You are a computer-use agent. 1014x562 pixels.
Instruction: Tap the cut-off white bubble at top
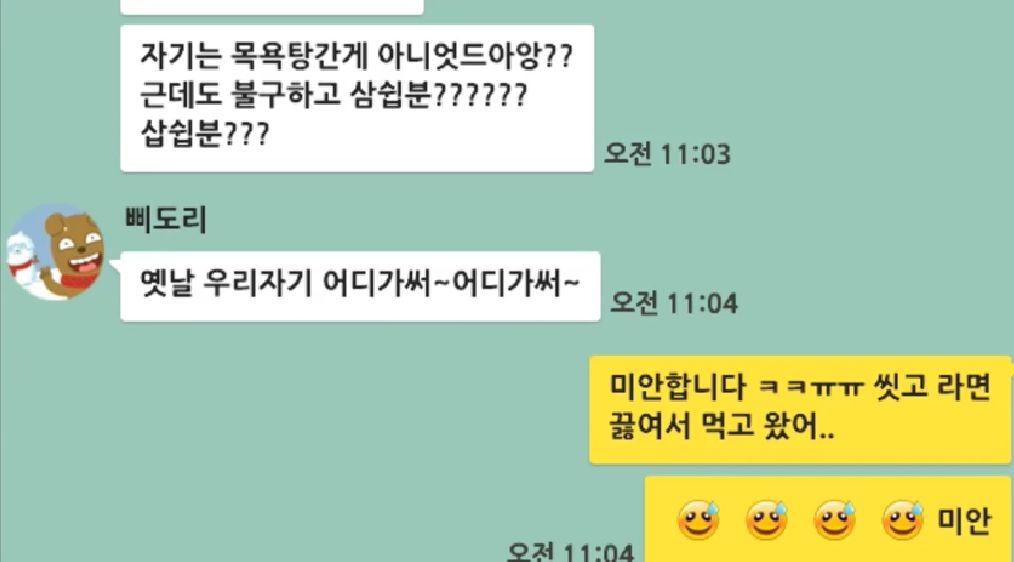(x=272, y=7)
